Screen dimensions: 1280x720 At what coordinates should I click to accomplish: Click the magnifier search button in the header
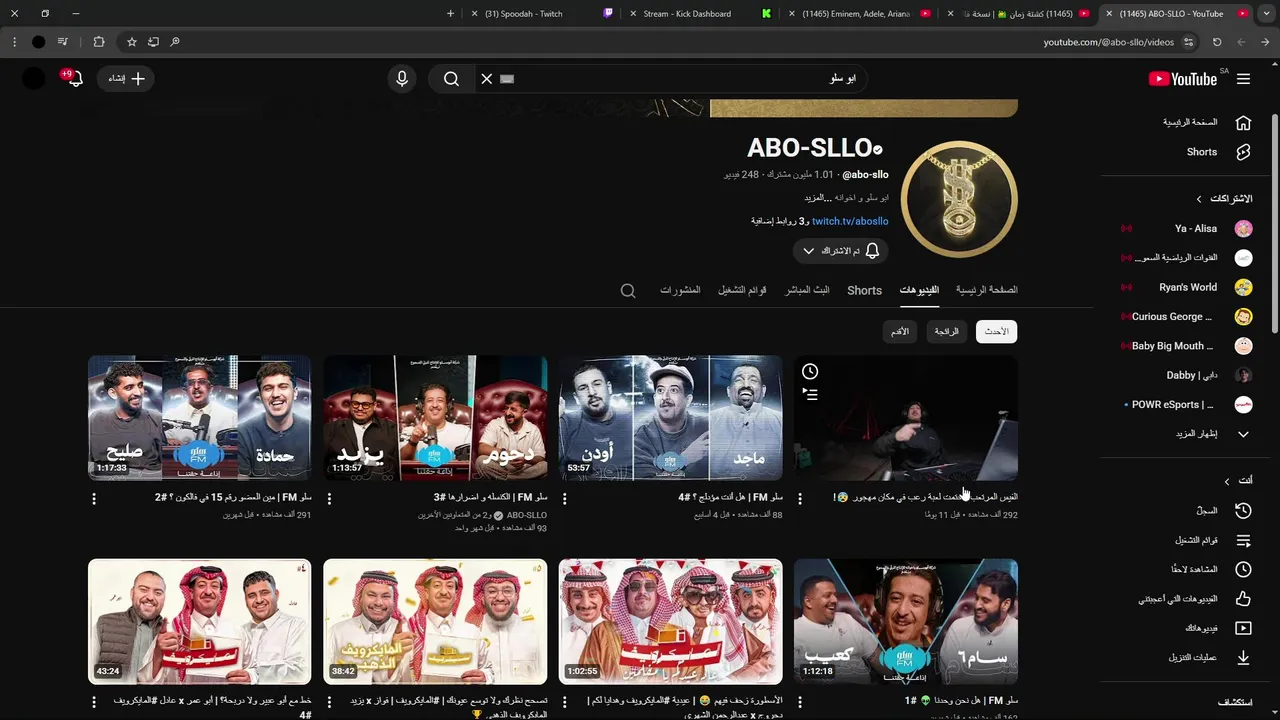pos(451,79)
